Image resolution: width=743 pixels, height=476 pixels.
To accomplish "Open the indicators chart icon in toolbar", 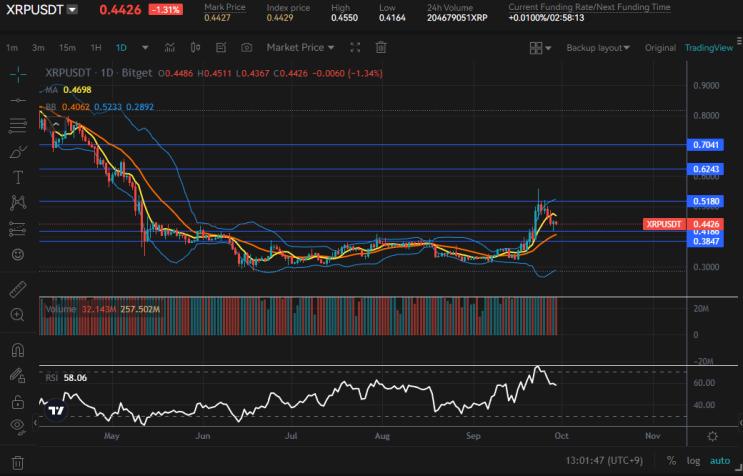I will 170,47.
